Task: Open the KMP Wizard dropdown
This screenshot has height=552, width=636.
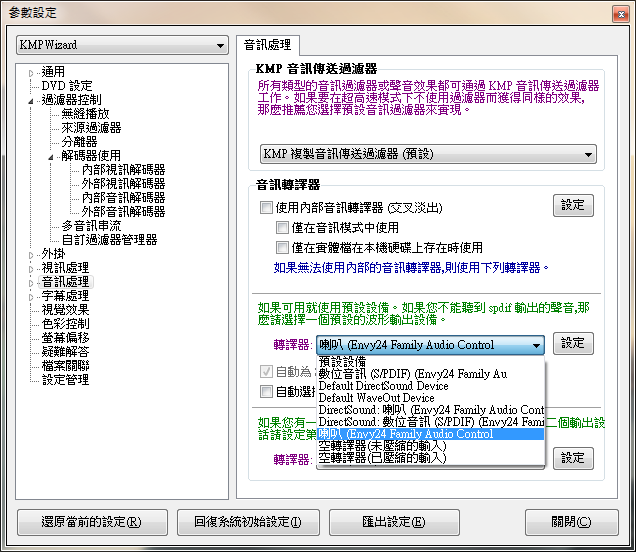Action: pos(122,45)
